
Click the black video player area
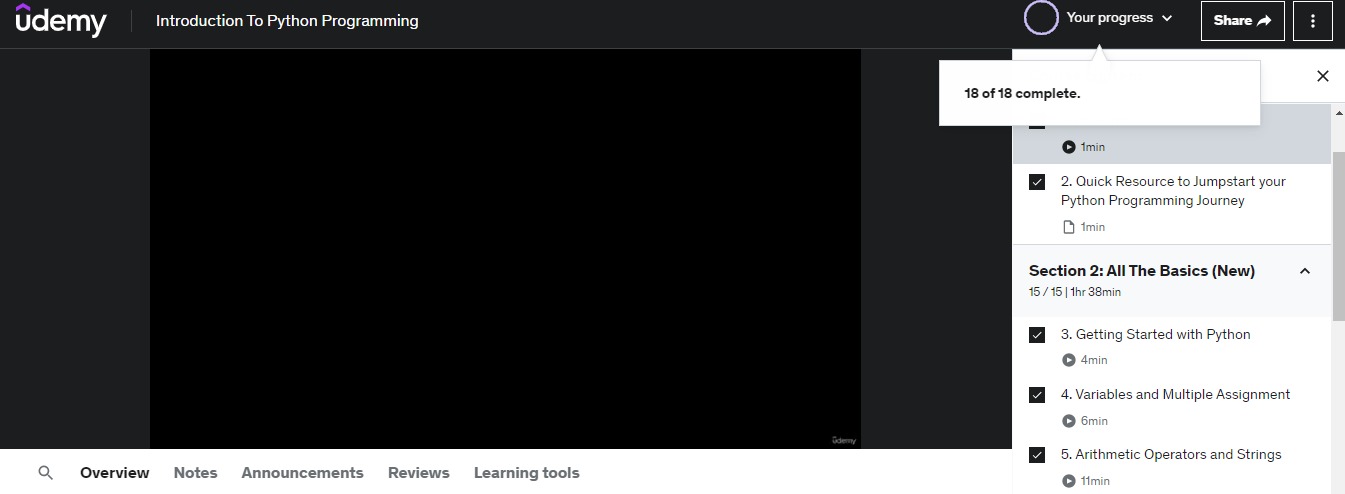tap(505, 248)
